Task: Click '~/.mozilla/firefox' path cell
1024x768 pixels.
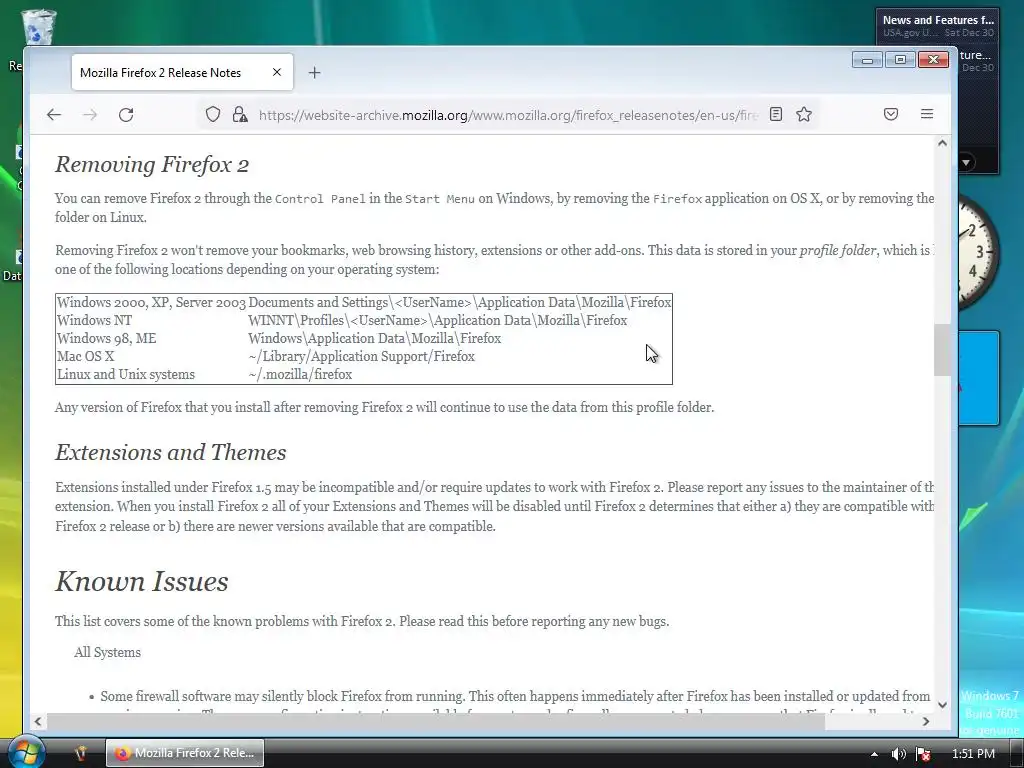Action: (x=300, y=374)
